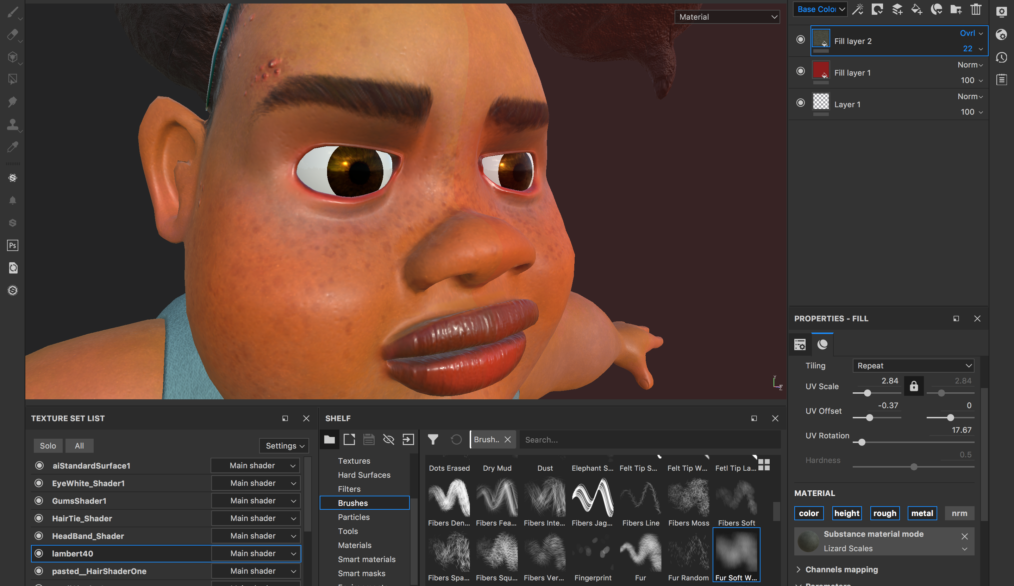Open the Tiling Repeat dropdown
This screenshot has width=1014, height=586.
913,365
